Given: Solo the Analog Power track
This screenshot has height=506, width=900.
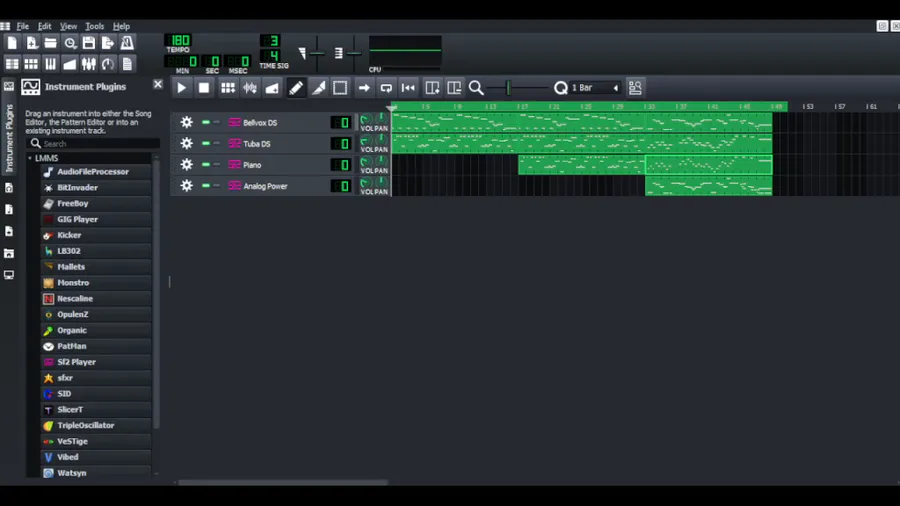Looking at the screenshot, I should (216, 186).
